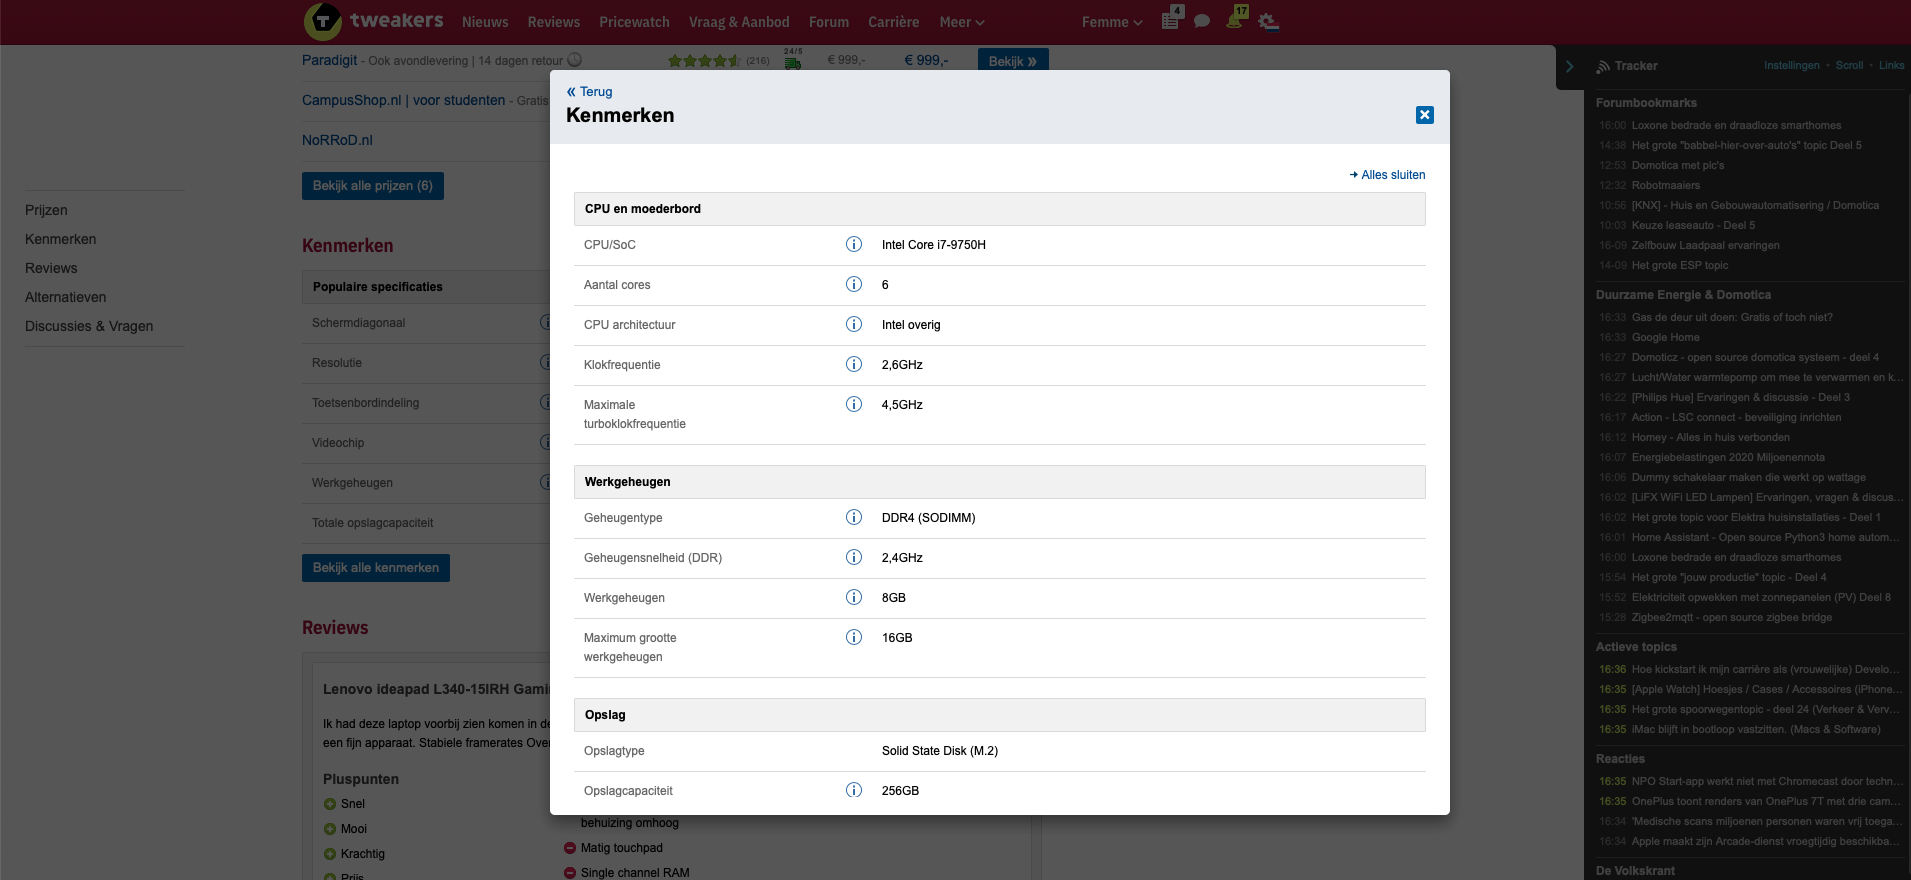Open info icon for CPU architectuur
The image size is (1911, 880).
(854, 324)
